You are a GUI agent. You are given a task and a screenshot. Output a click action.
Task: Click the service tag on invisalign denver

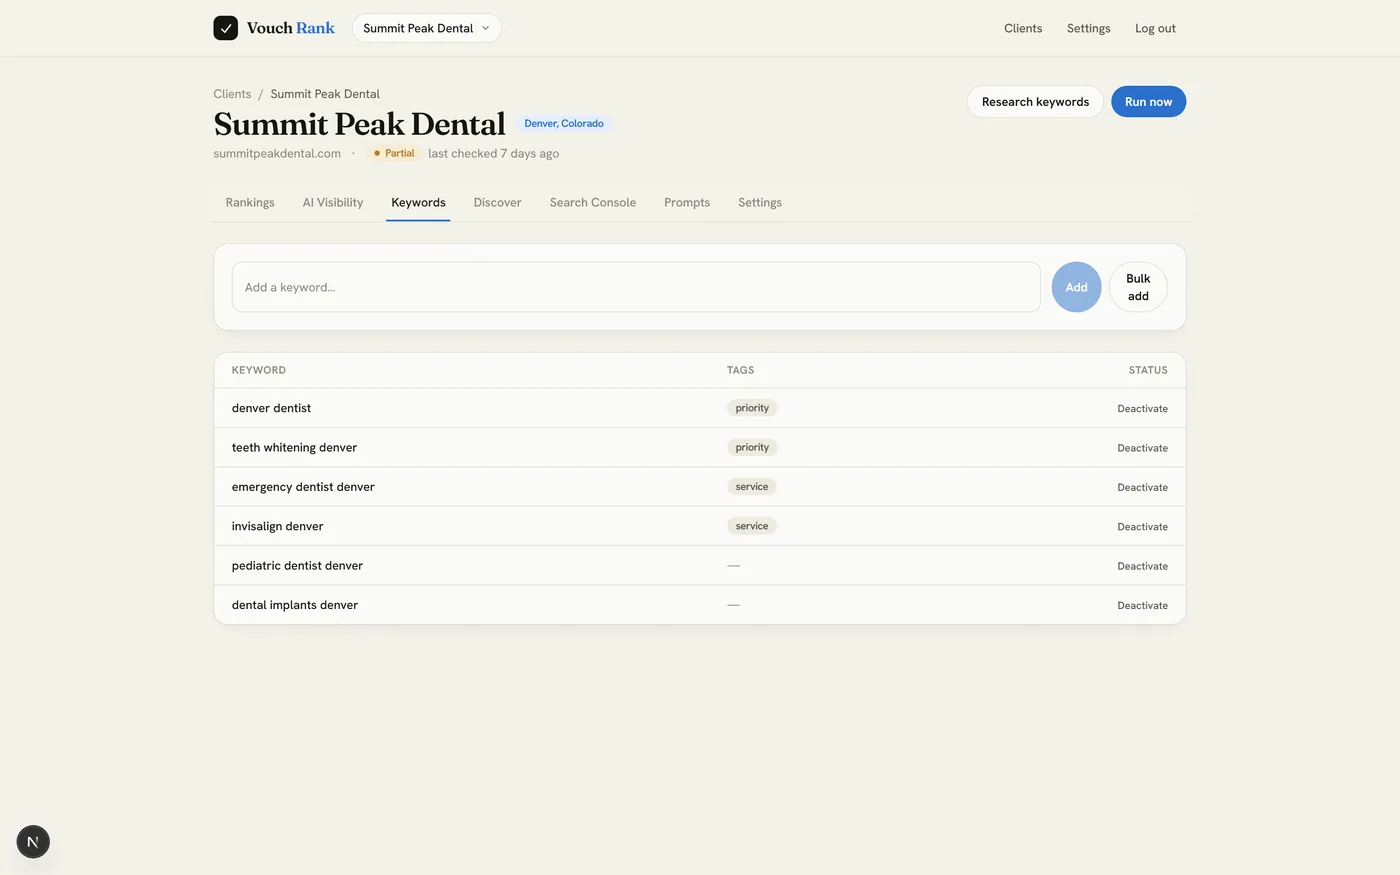pos(752,526)
